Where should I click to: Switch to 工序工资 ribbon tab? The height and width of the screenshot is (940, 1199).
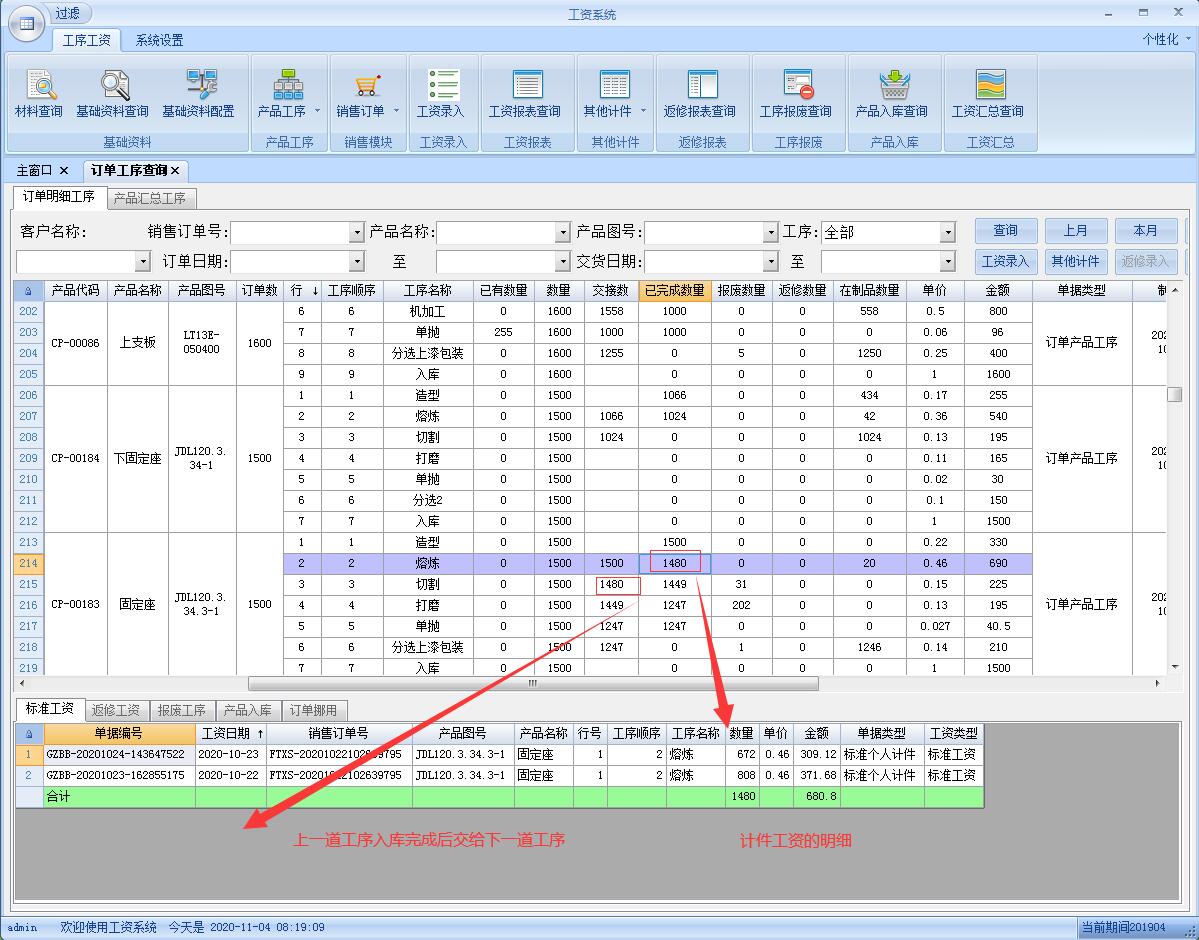click(x=86, y=40)
